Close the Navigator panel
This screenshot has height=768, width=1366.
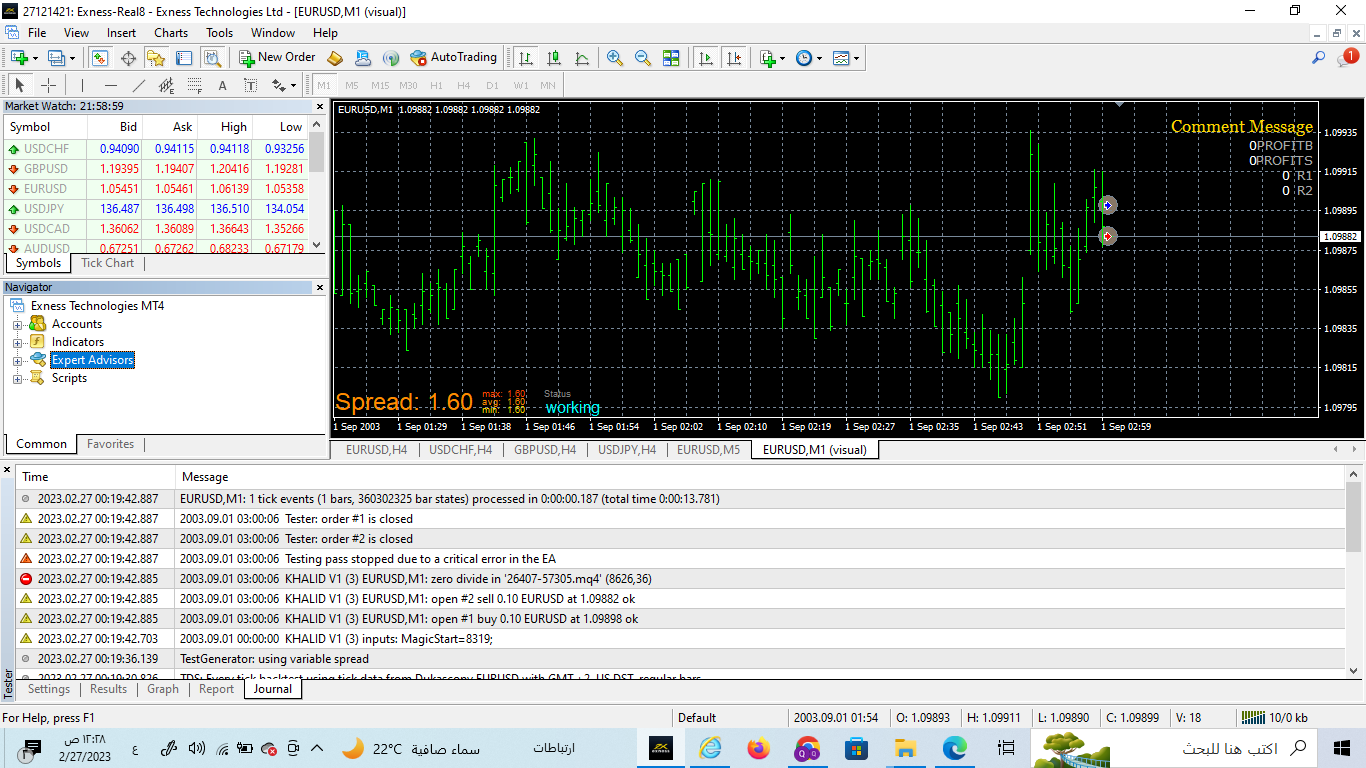coord(321,288)
